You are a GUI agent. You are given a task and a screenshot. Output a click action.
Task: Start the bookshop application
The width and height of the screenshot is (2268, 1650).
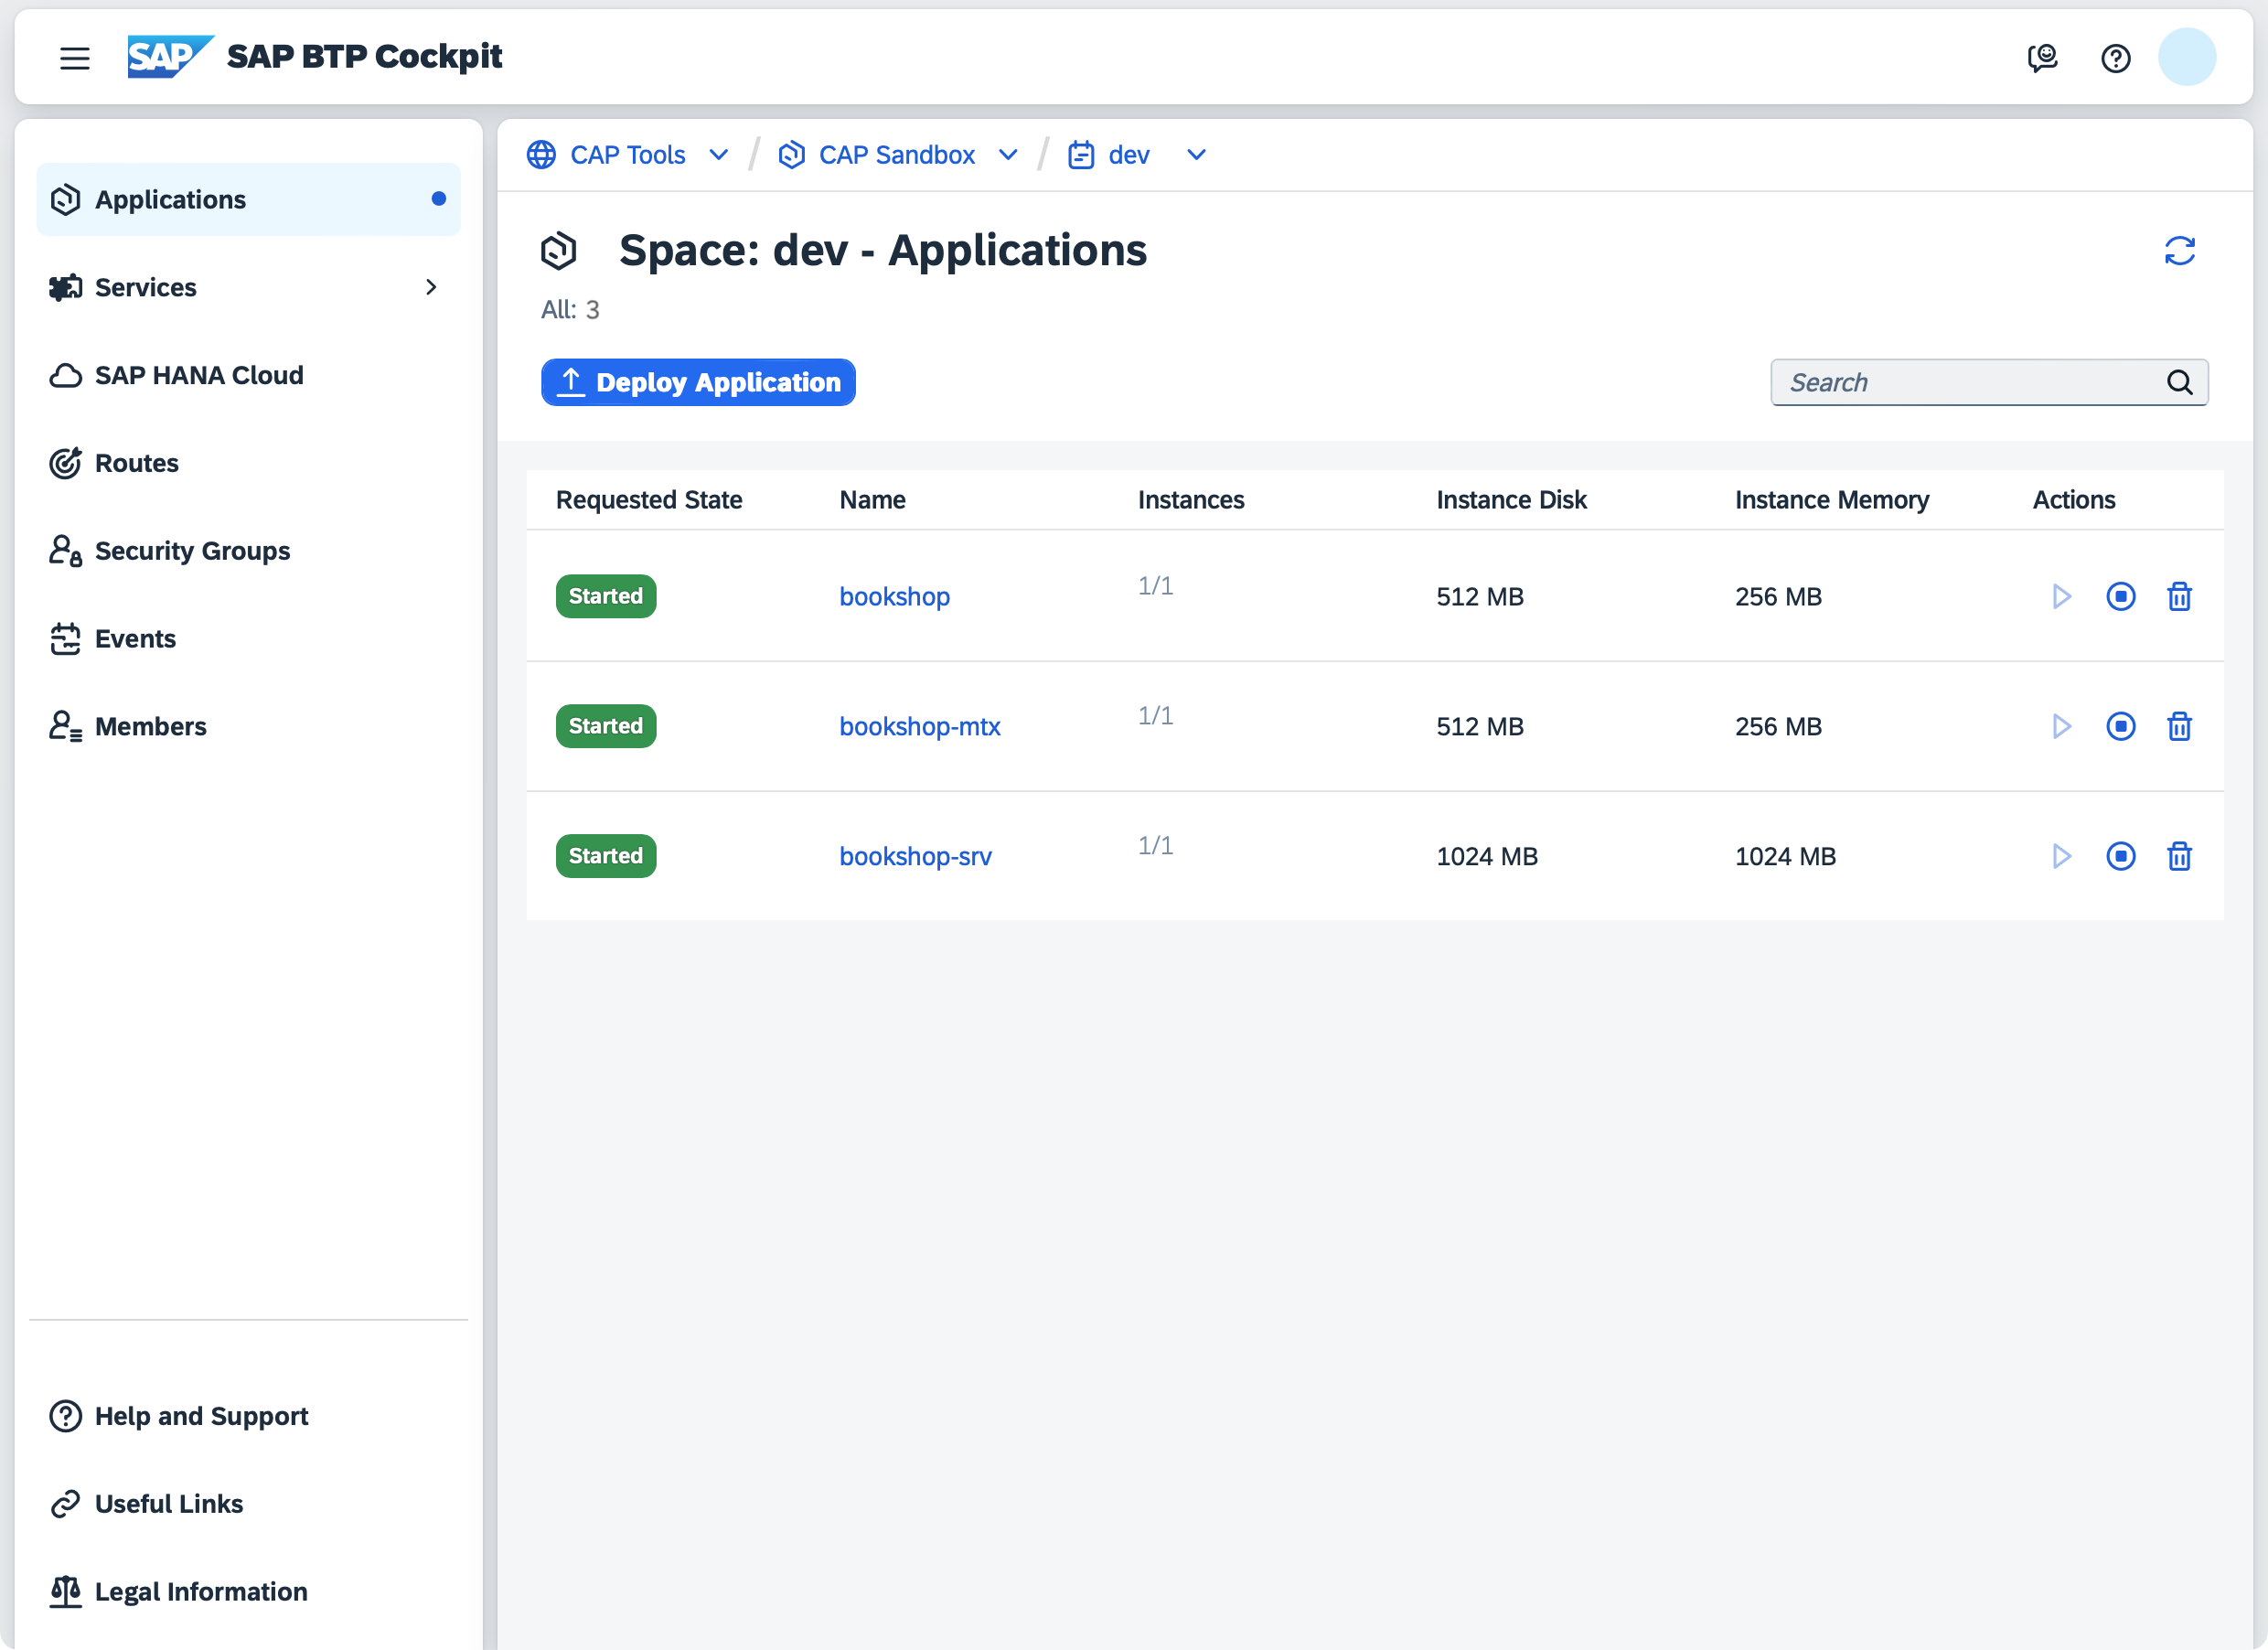(x=2061, y=596)
